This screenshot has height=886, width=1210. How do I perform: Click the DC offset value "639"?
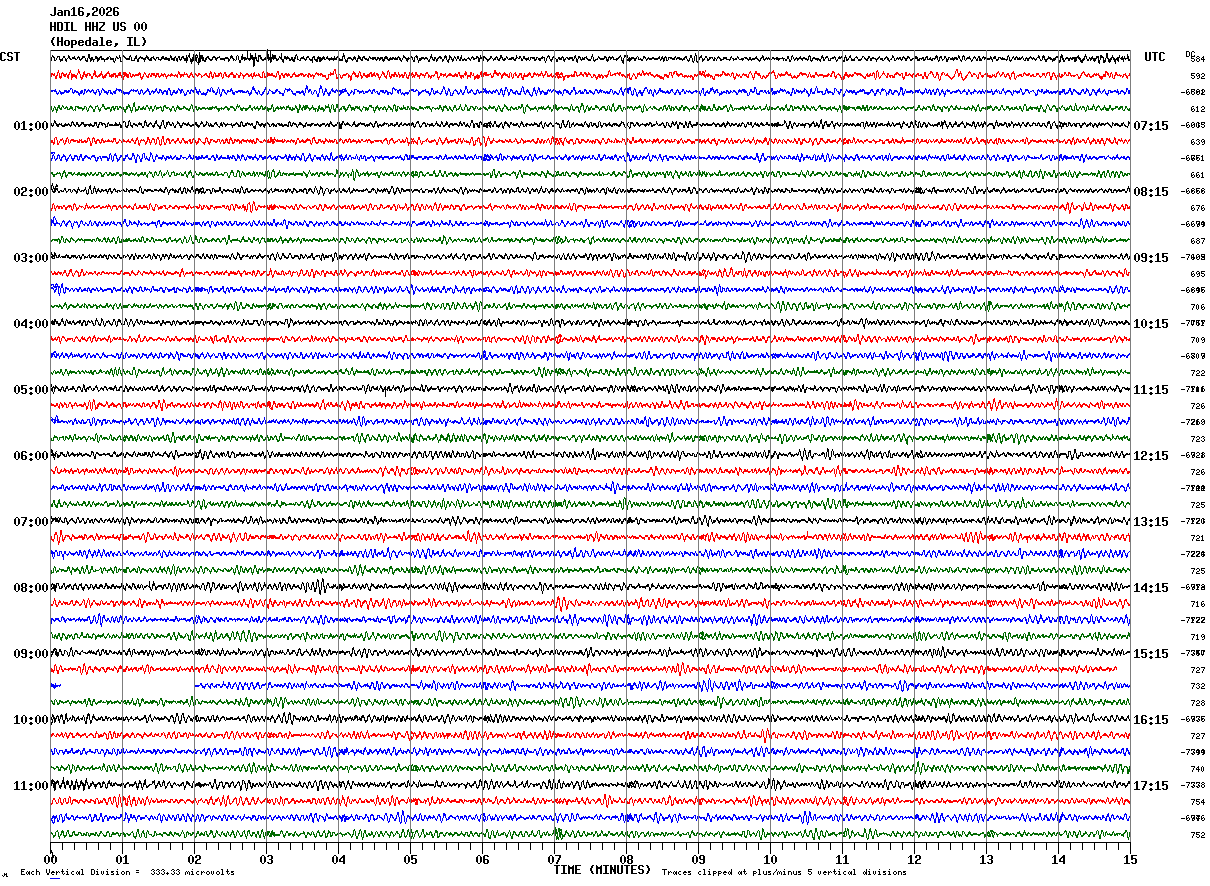point(1197,142)
